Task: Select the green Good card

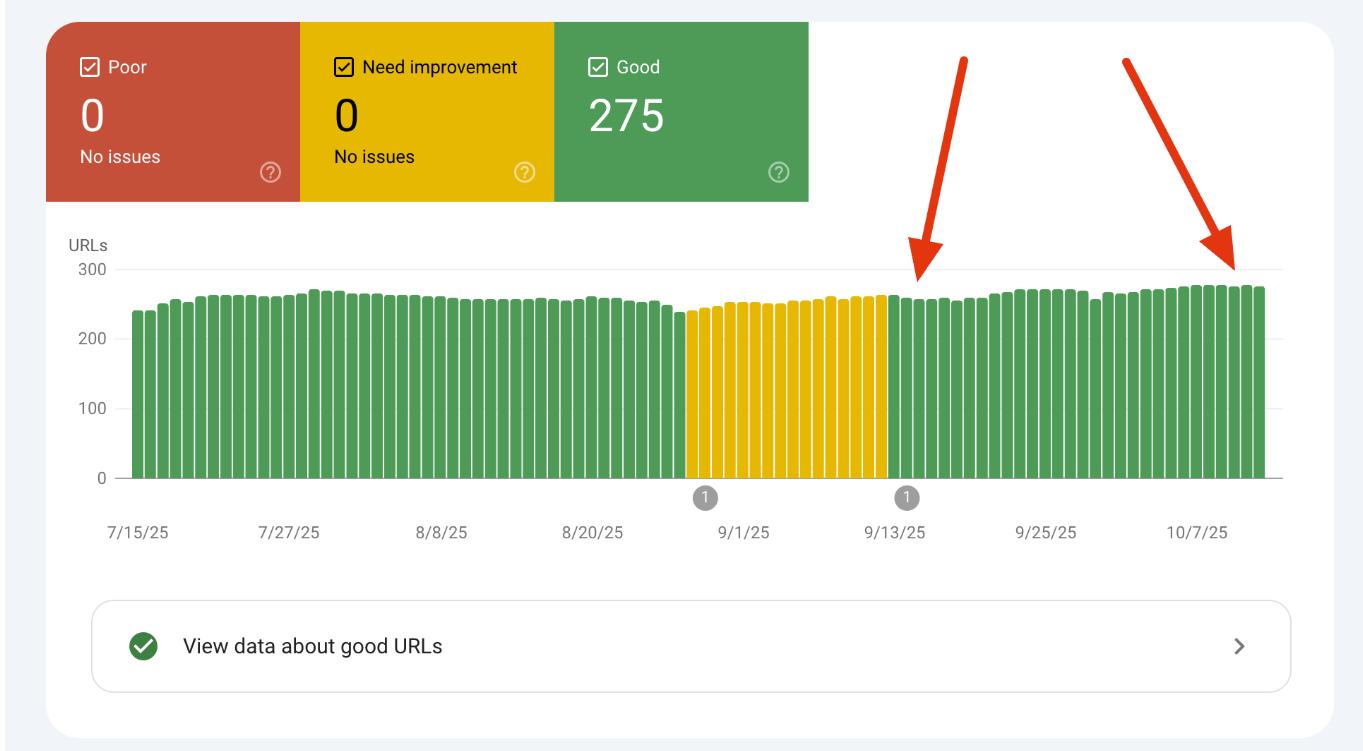Action: (x=681, y=112)
